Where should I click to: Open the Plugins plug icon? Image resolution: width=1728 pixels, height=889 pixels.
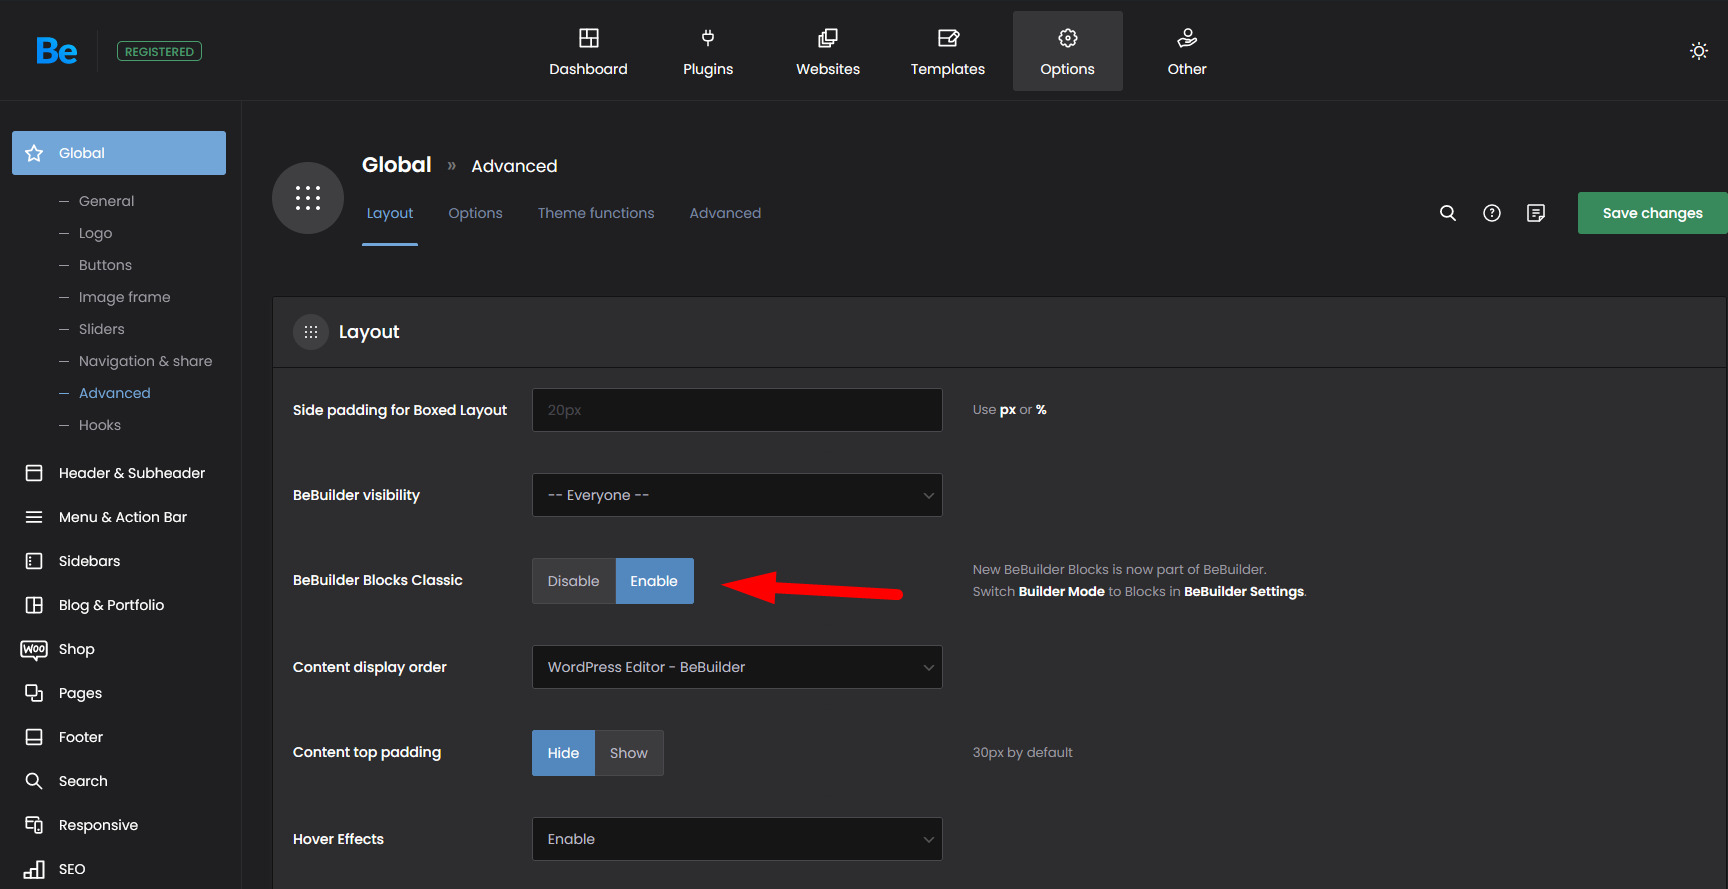pos(708,38)
